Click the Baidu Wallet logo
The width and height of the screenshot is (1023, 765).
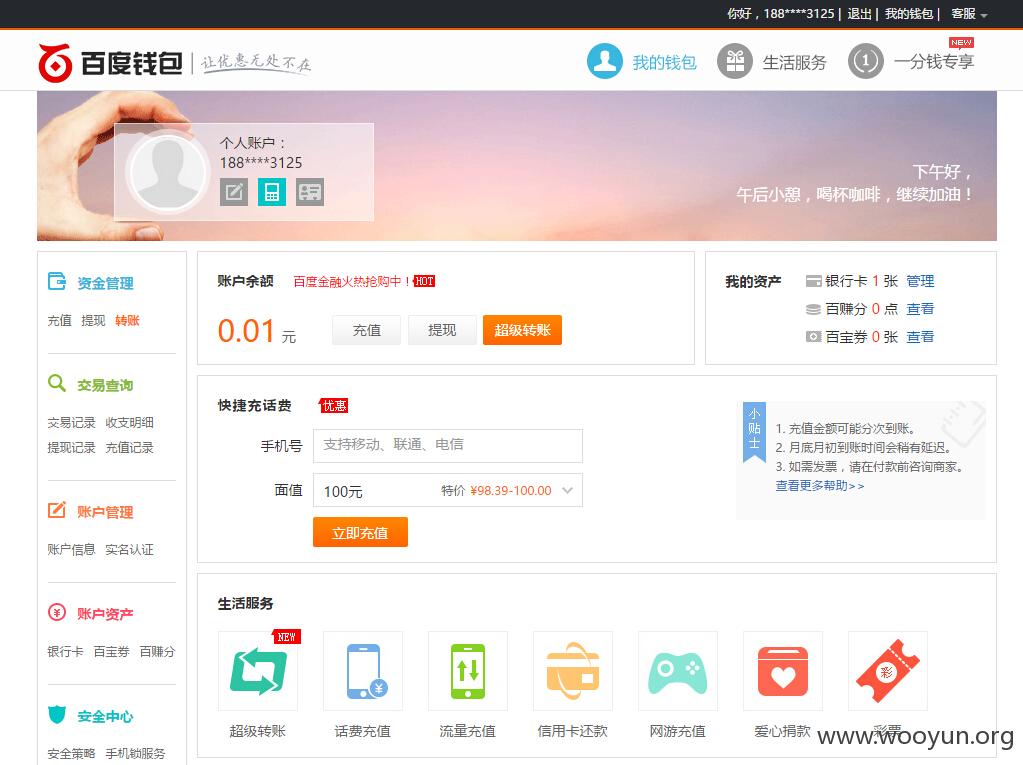pyautogui.click(x=110, y=63)
